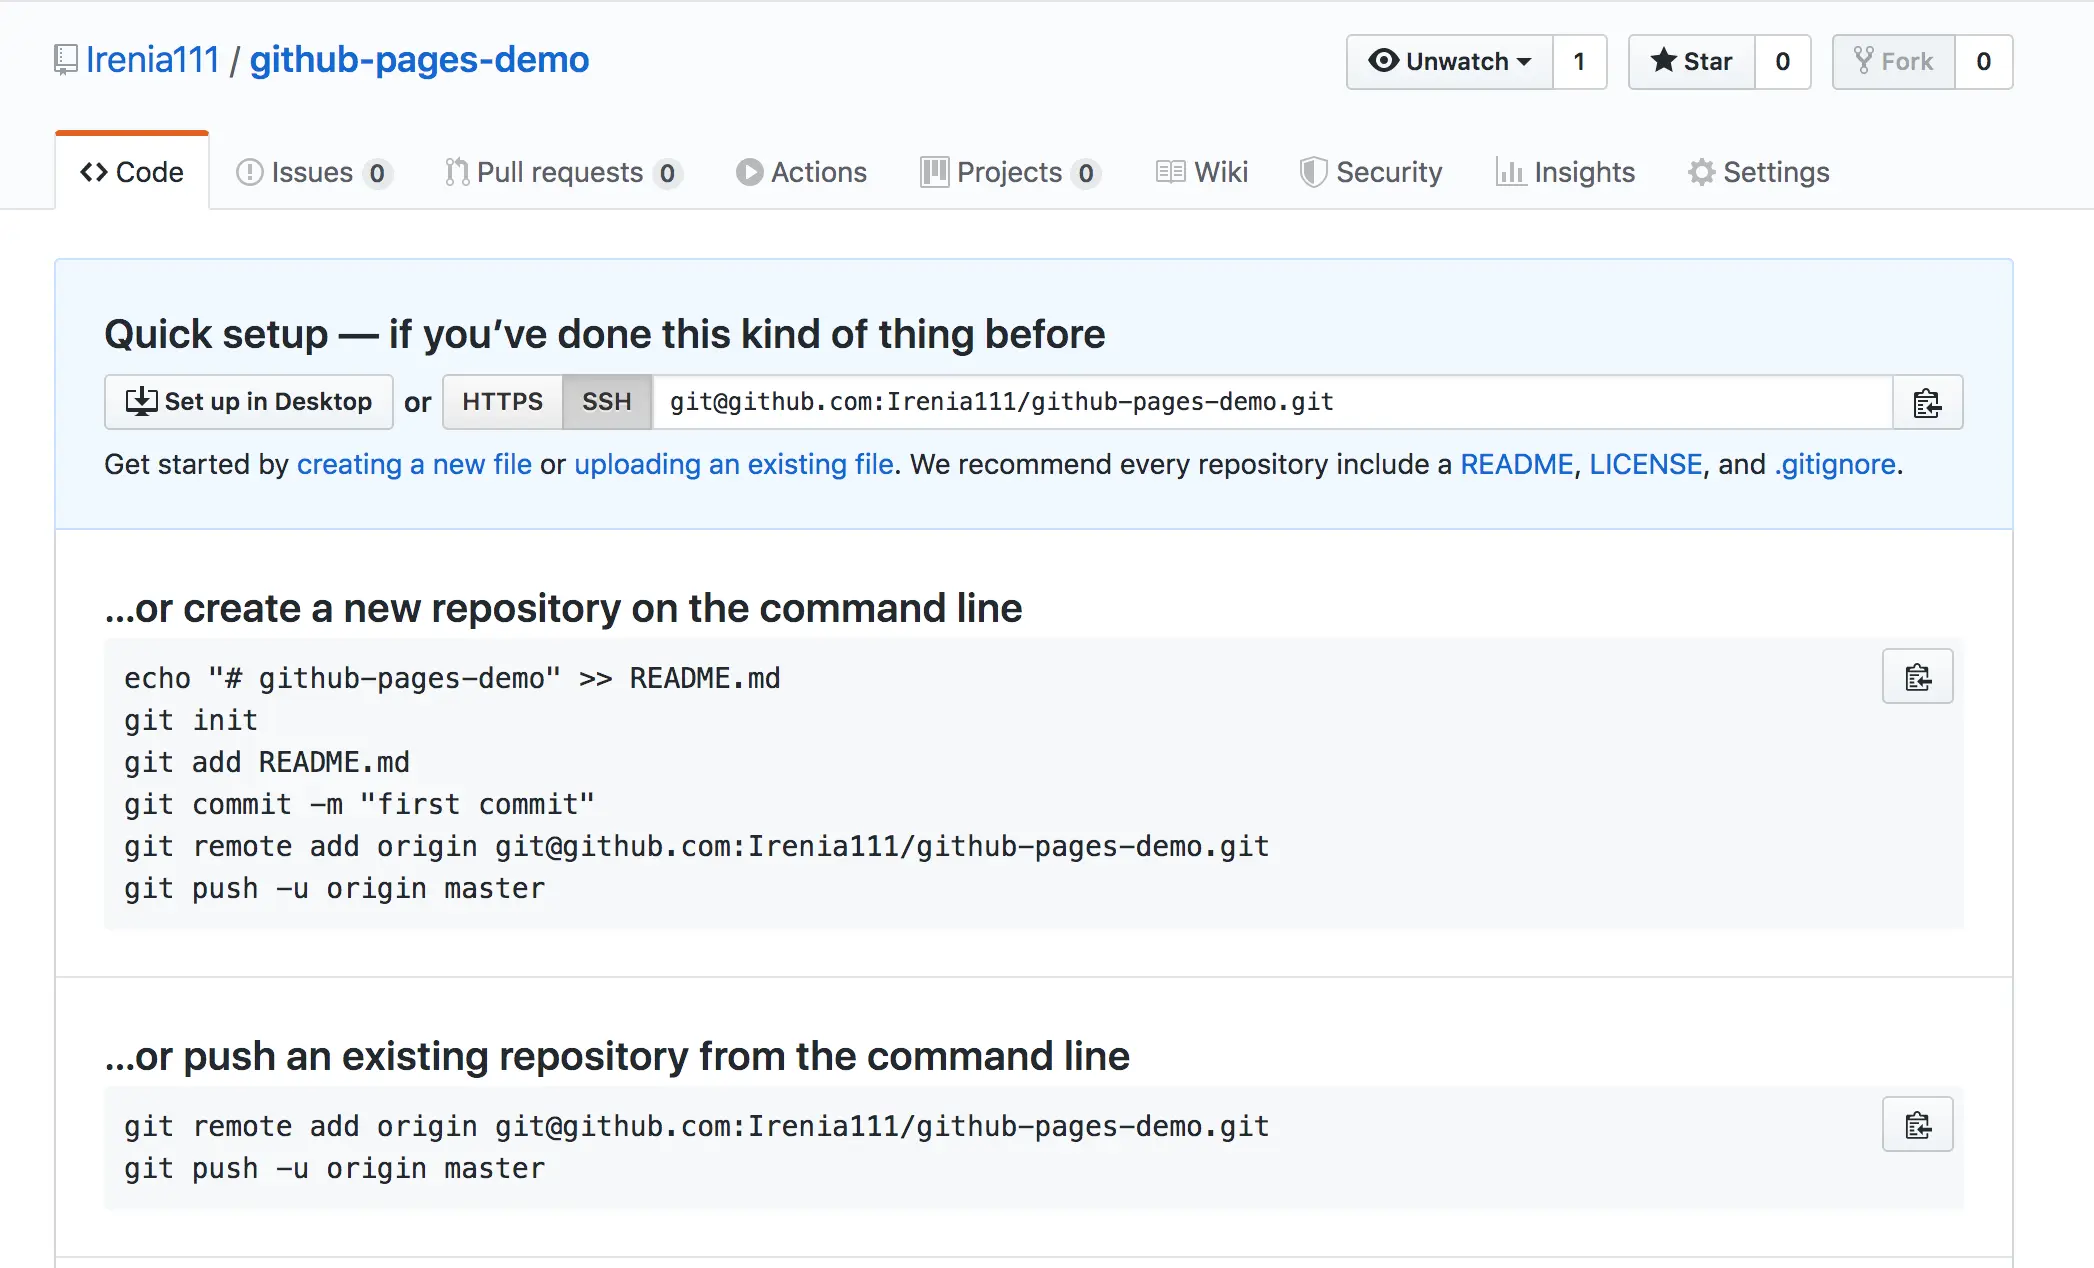Star the github-pages-demo repository

coord(1691,62)
